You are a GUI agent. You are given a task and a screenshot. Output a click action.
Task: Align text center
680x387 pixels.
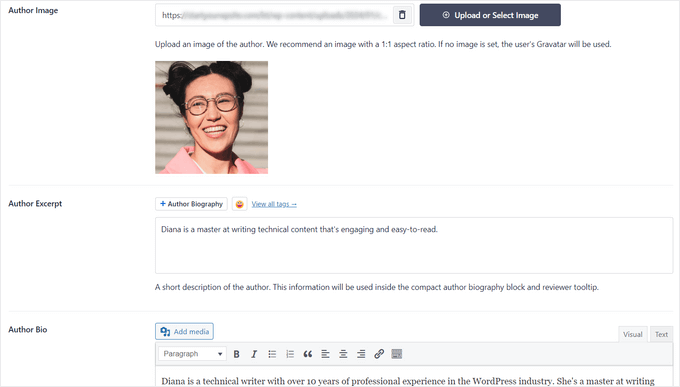pos(343,354)
